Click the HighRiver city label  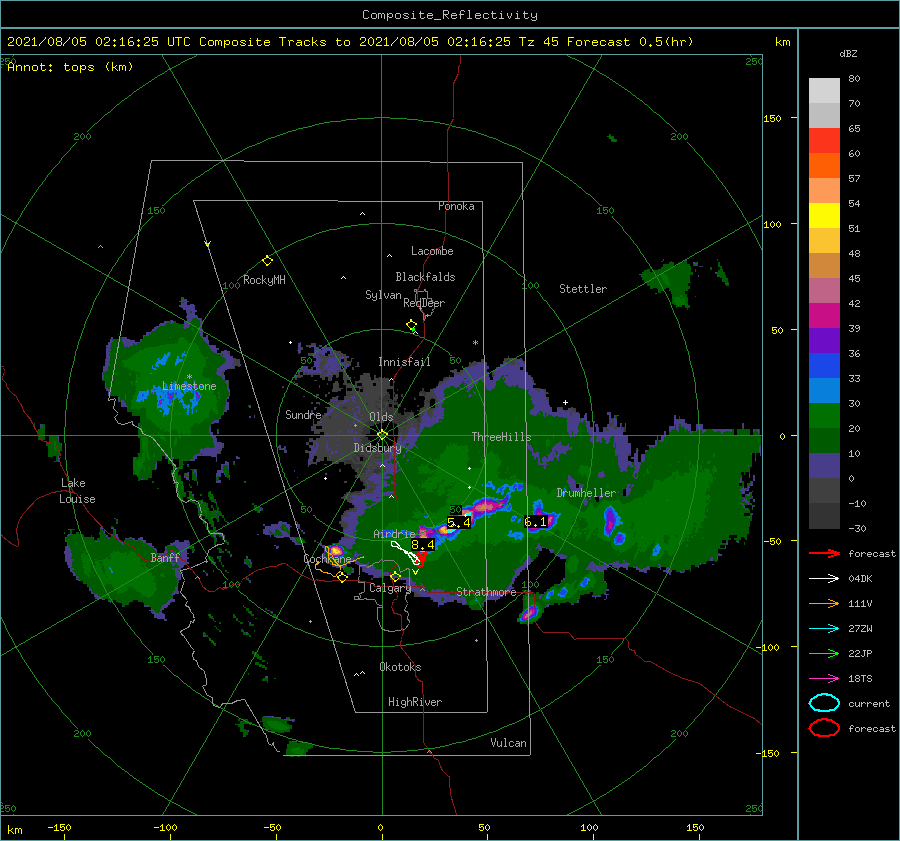click(x=415, y=702)
